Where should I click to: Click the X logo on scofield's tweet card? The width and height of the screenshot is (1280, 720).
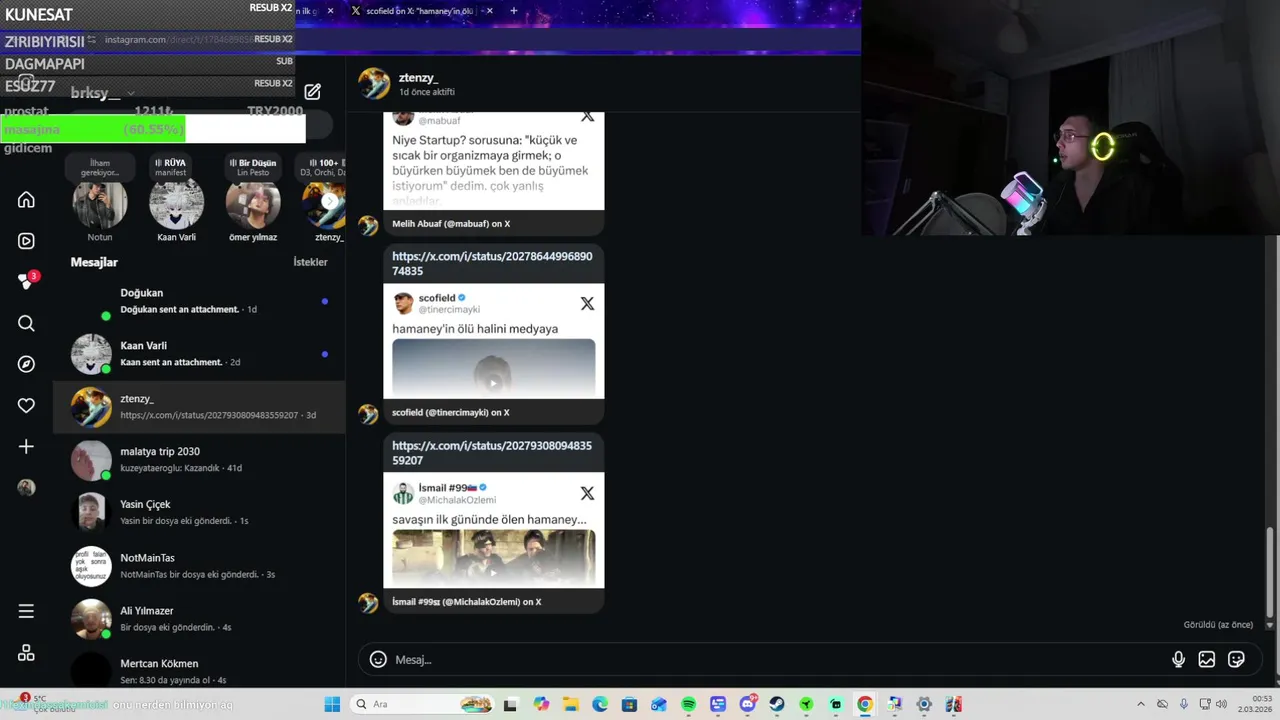(x=587, y=303)
